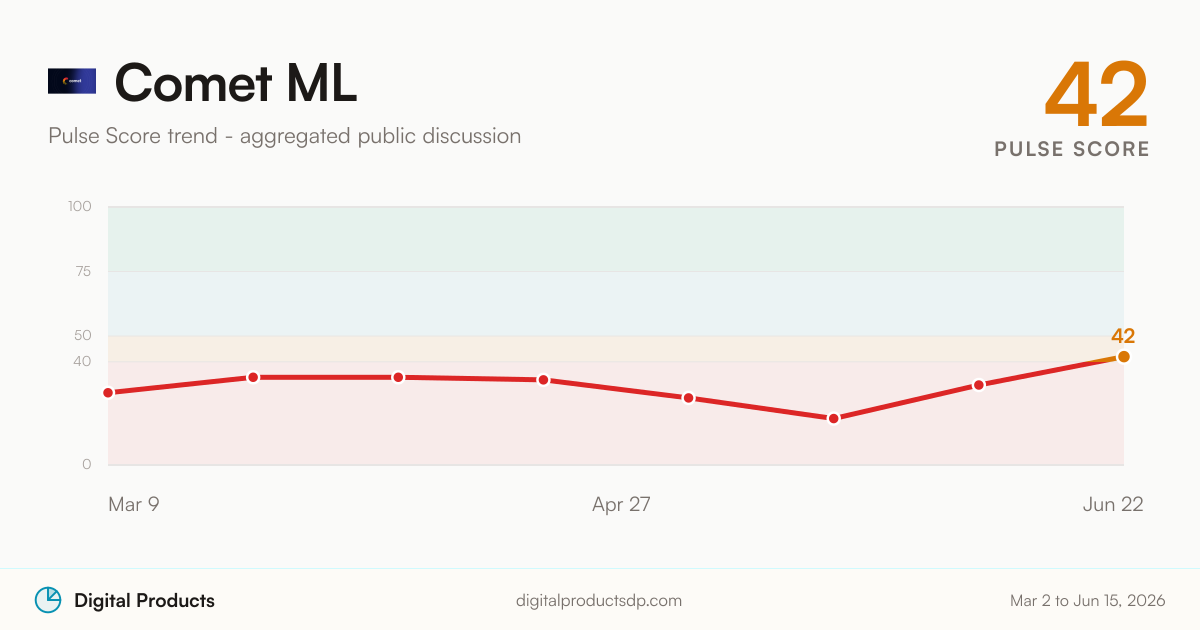Click the Jun 22 axis label

[x=1113, y=505]
